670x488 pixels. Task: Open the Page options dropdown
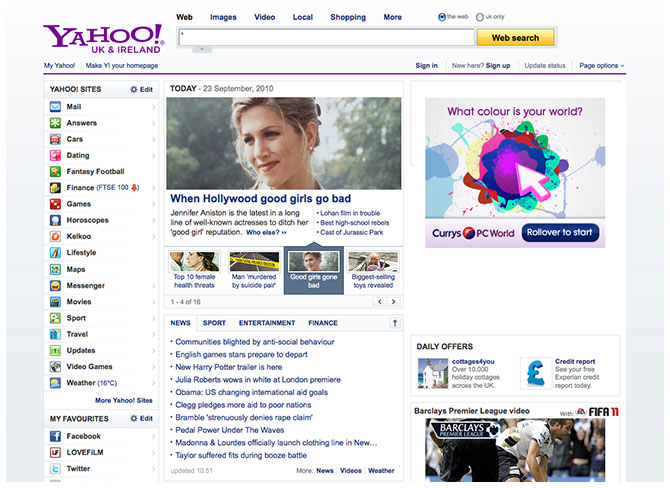602,65
